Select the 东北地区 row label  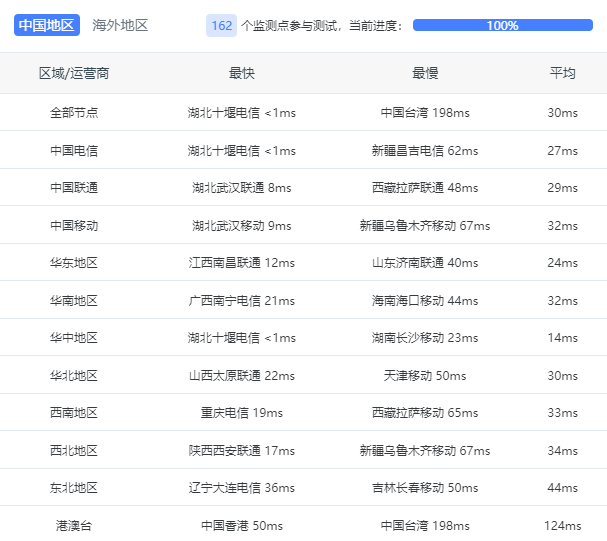74,488
